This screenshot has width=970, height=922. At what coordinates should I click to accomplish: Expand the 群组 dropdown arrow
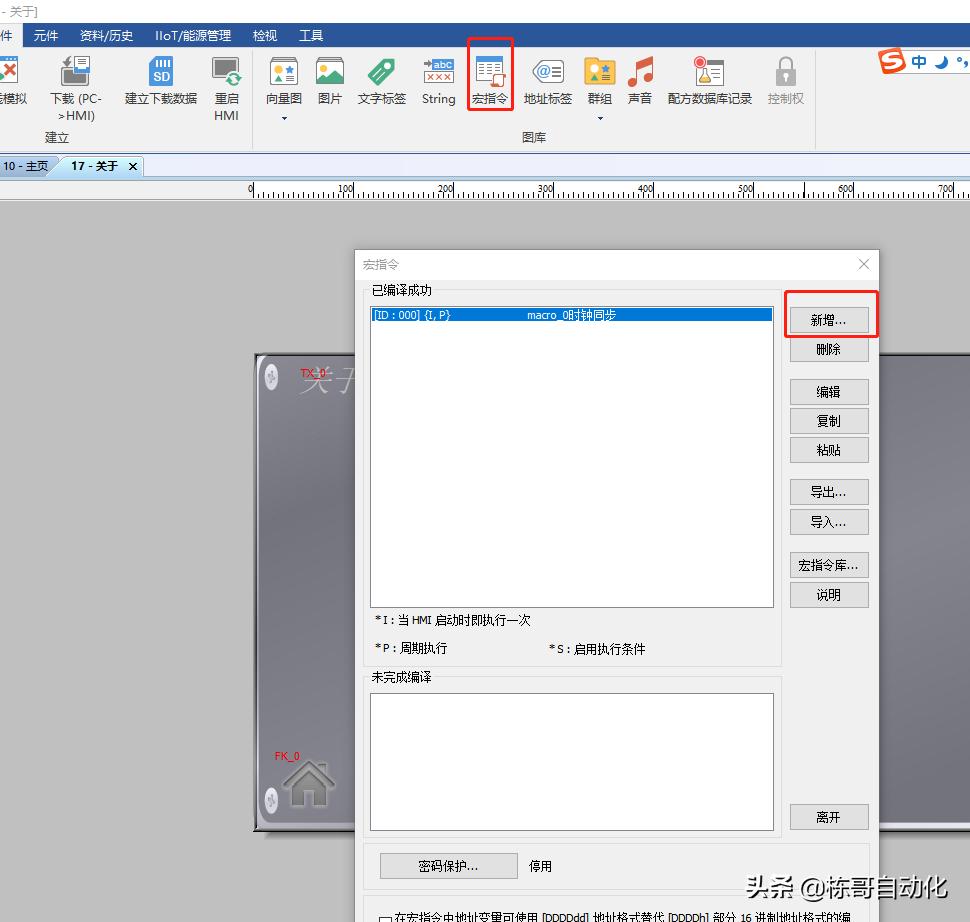click(600, 119)
